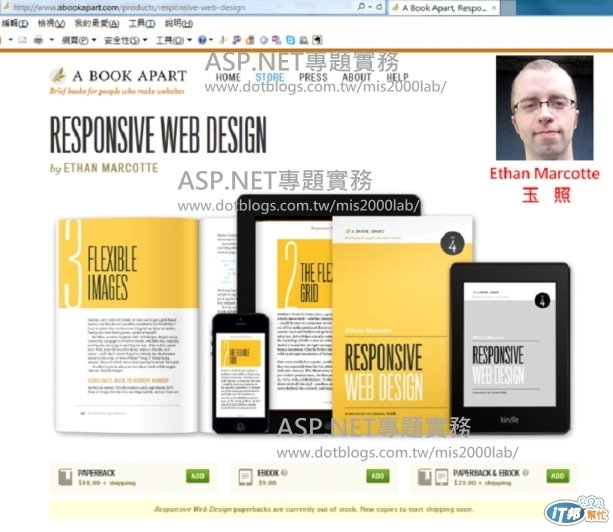This screenshot has width=613, height=532.
Task: Click the Ethan Marcotte portrait photo
Action: (x=545, y=108)
